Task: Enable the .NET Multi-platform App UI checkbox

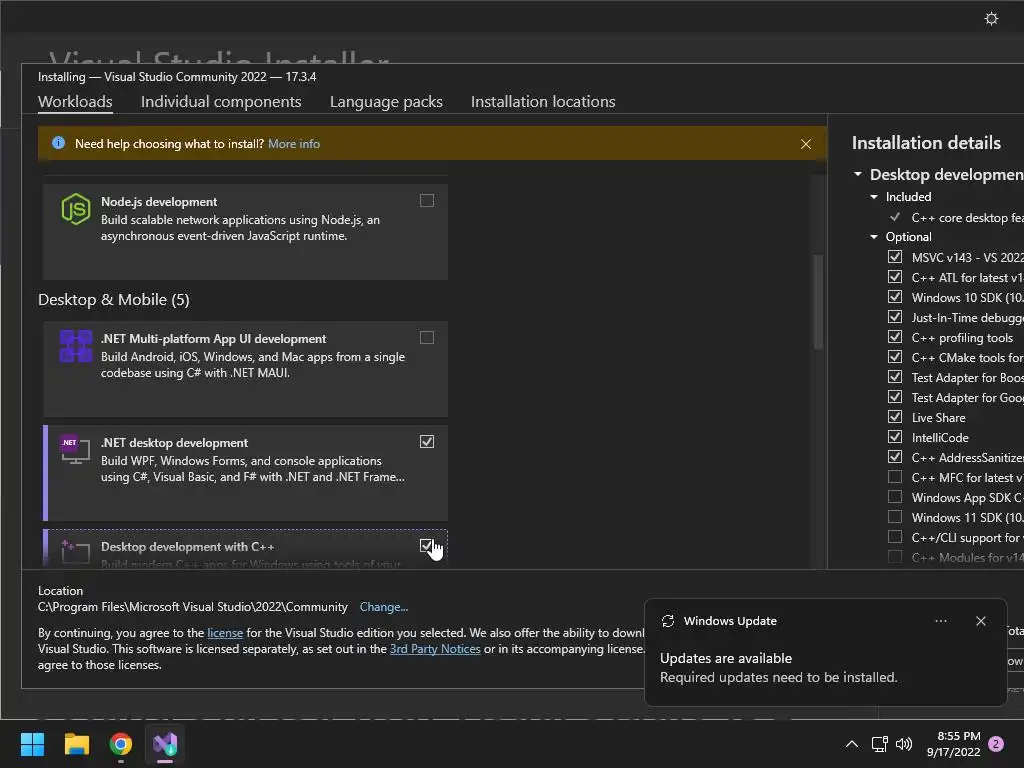Action: click(x=426, y=338)
